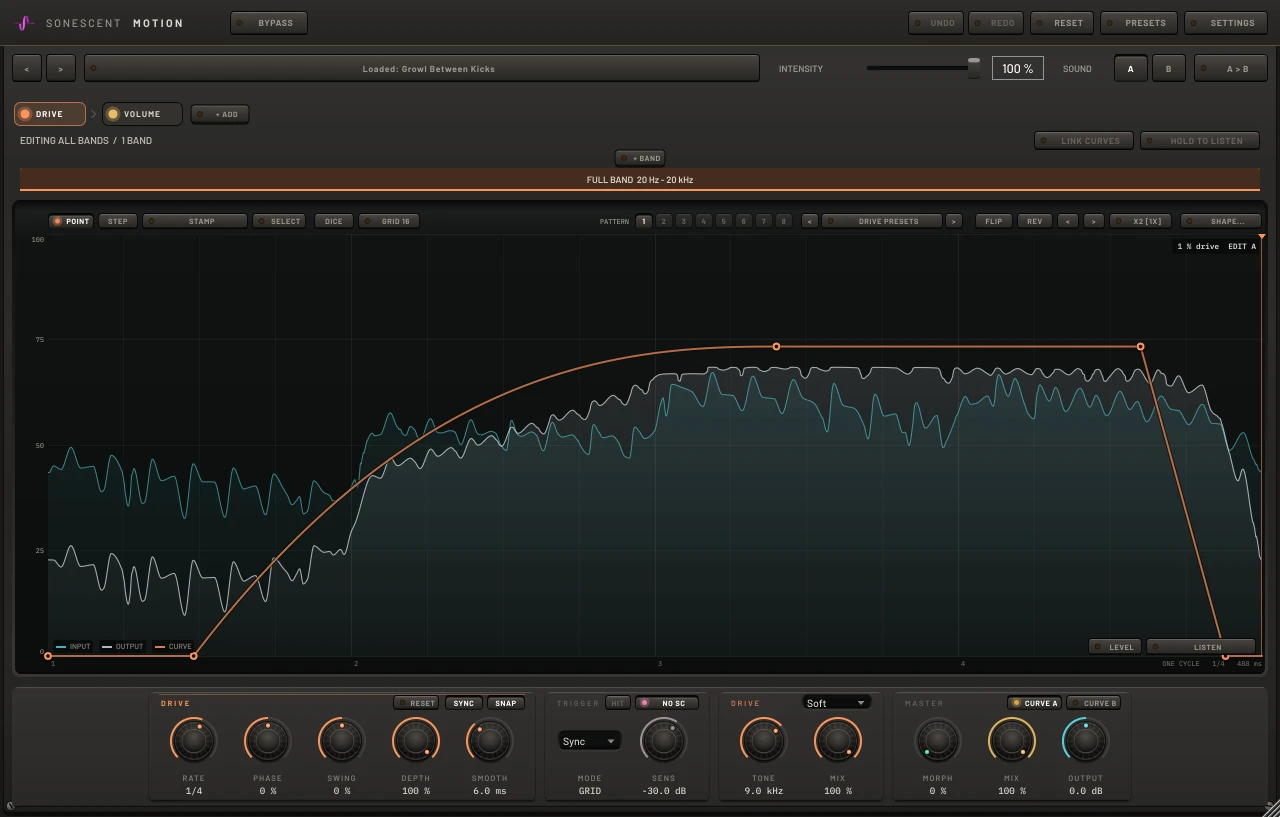Select pattern slot 2
The height and width of the screenshot is (817, 1280).
(x=663, y=221)
